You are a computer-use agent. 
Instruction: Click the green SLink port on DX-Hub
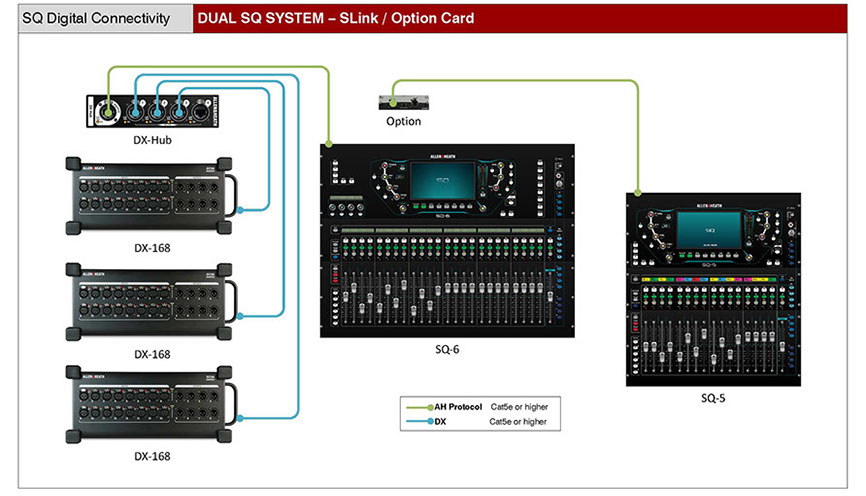[x=108, y=112]
